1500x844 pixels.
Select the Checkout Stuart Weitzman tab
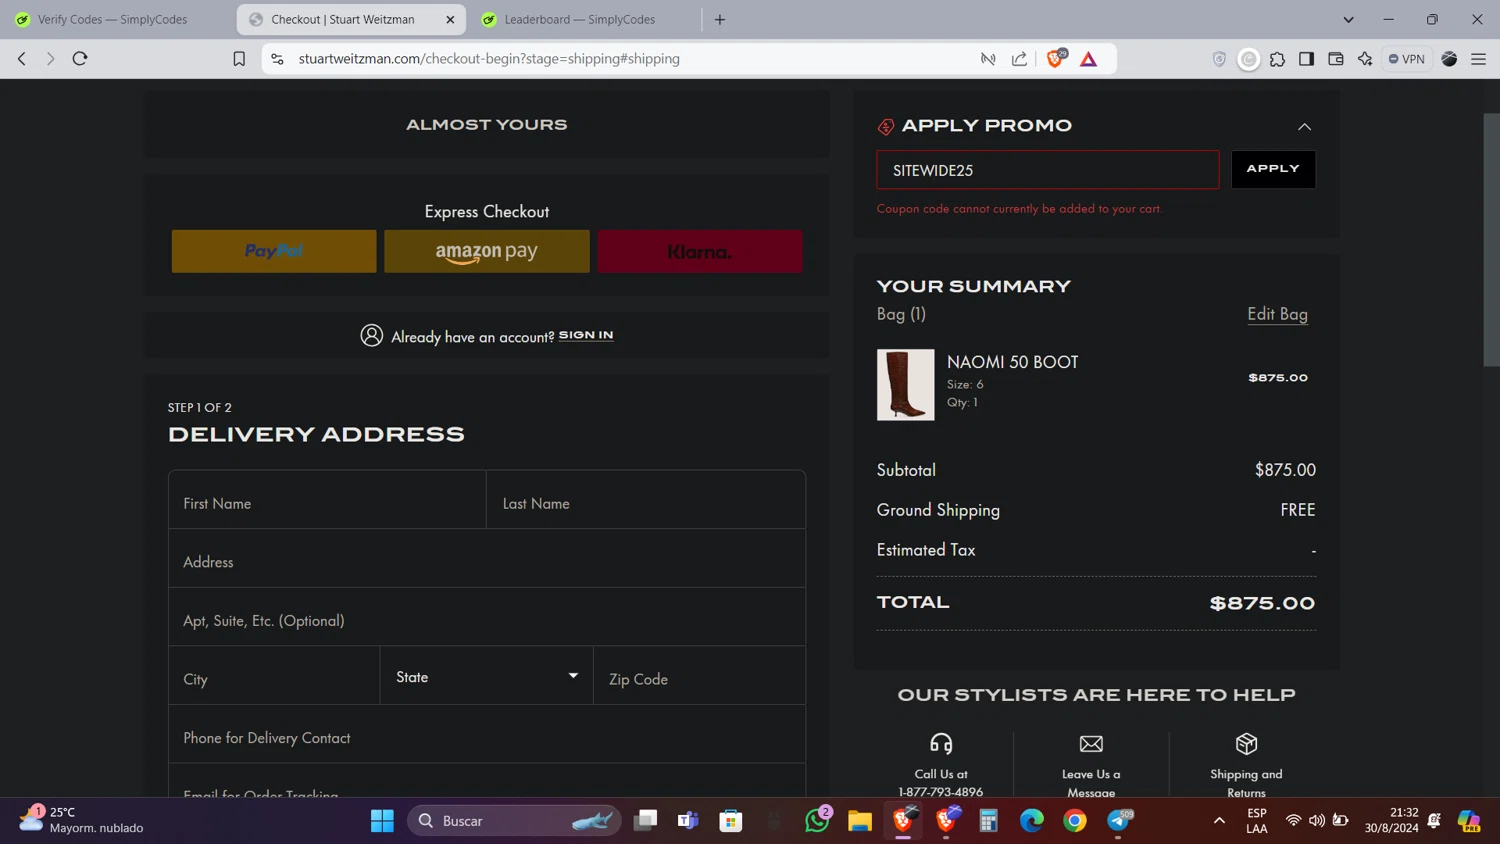pos(342,19)
